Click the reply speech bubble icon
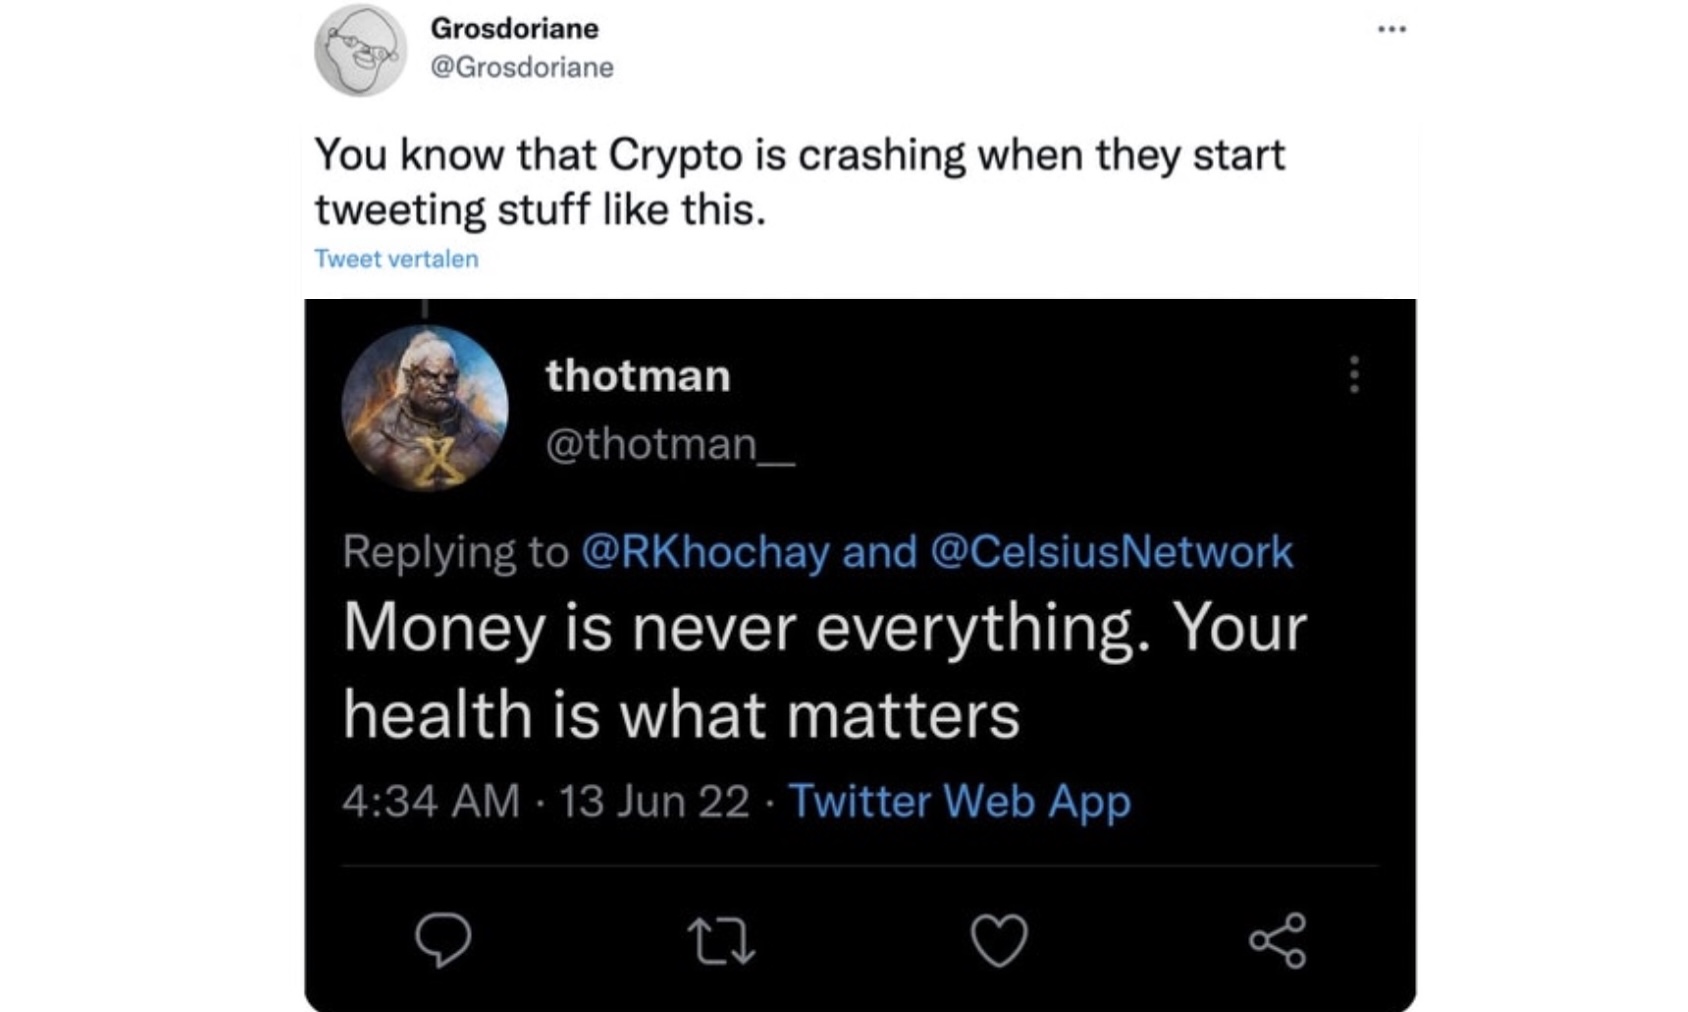 coord(443,940)
